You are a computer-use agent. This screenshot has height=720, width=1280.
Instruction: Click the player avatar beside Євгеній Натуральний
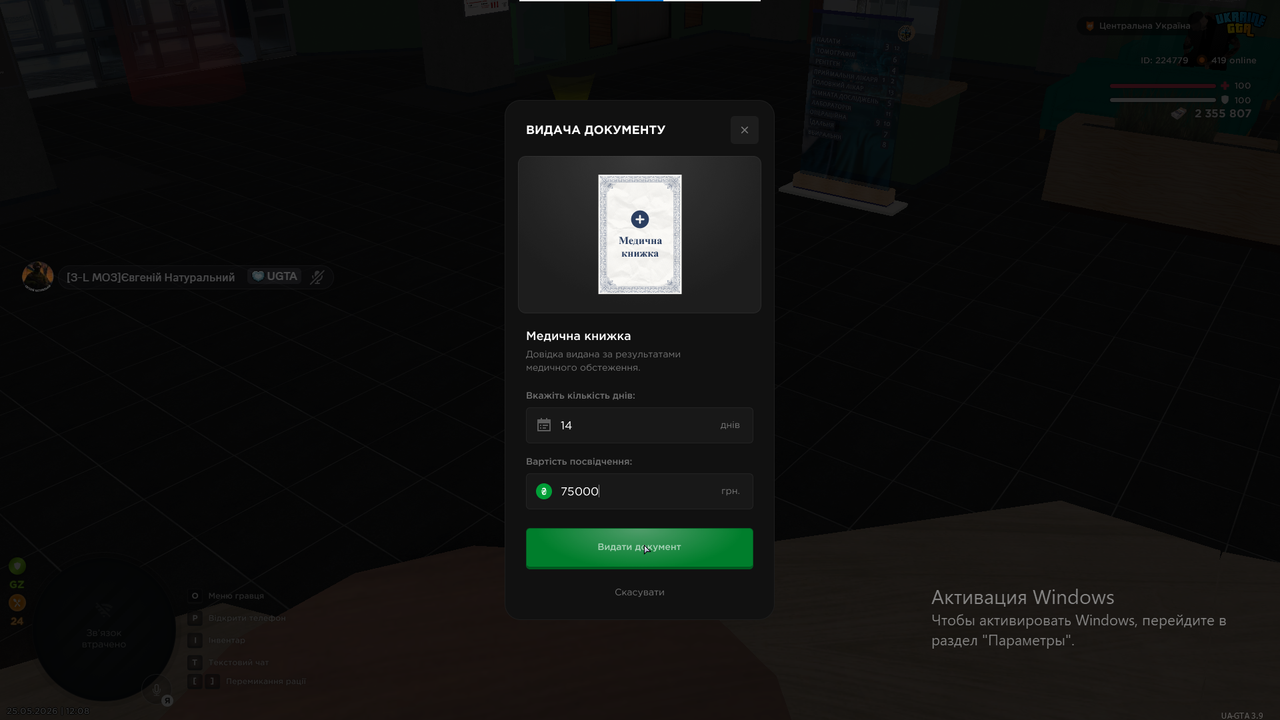point(38,277)
